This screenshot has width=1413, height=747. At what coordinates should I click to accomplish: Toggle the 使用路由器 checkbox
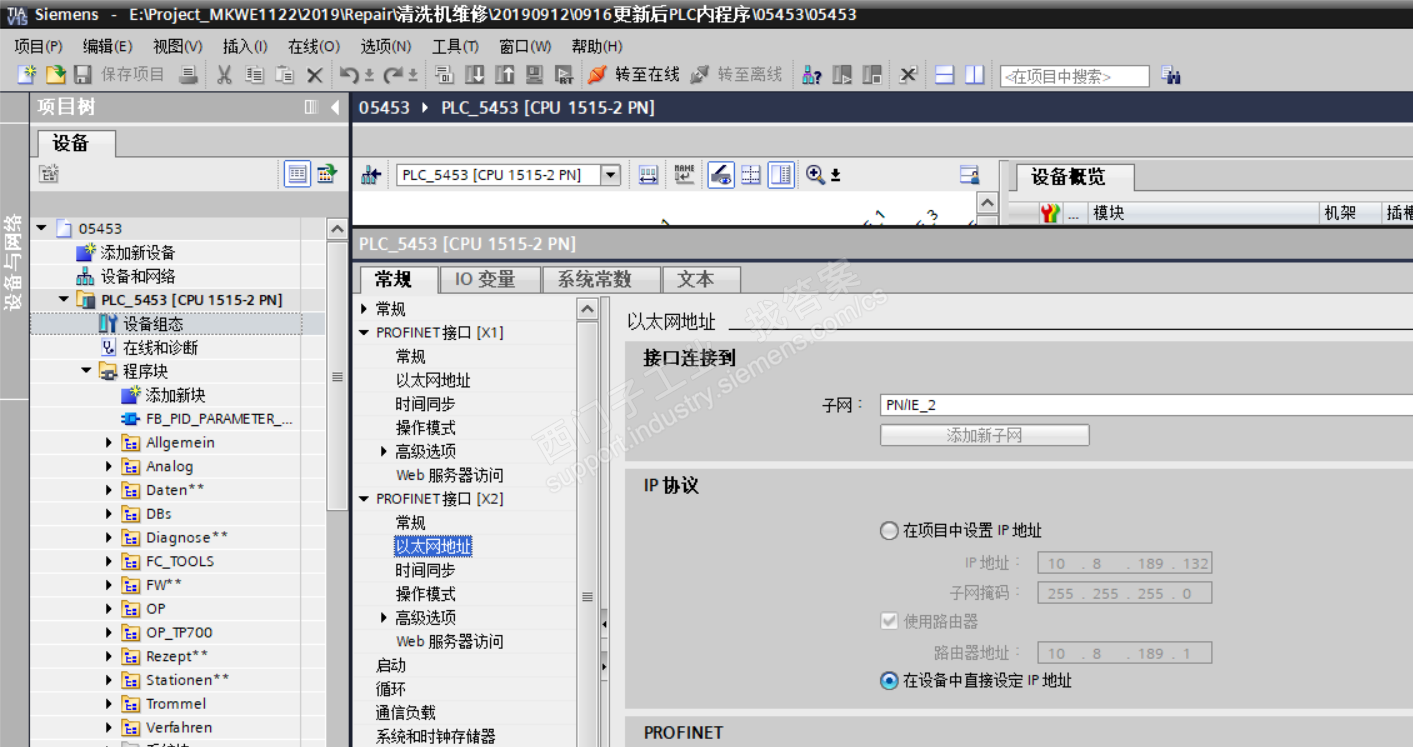[889, 621]
